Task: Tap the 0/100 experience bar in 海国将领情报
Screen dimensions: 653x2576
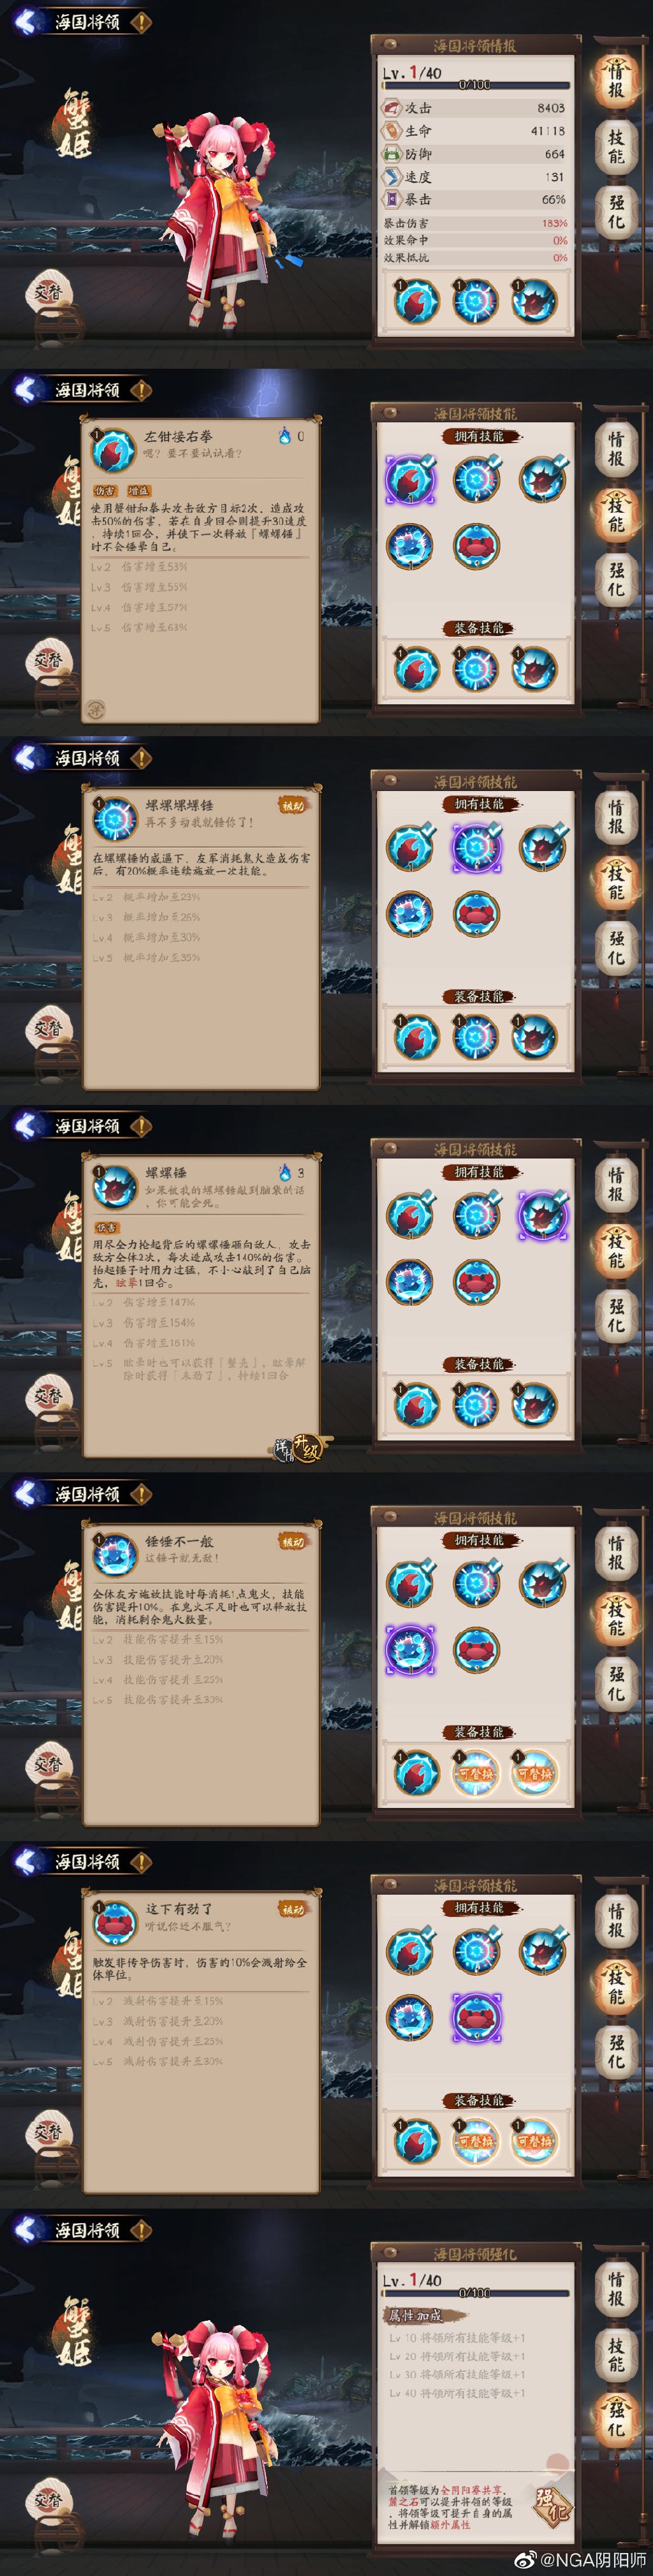Action: click(475, 85)
